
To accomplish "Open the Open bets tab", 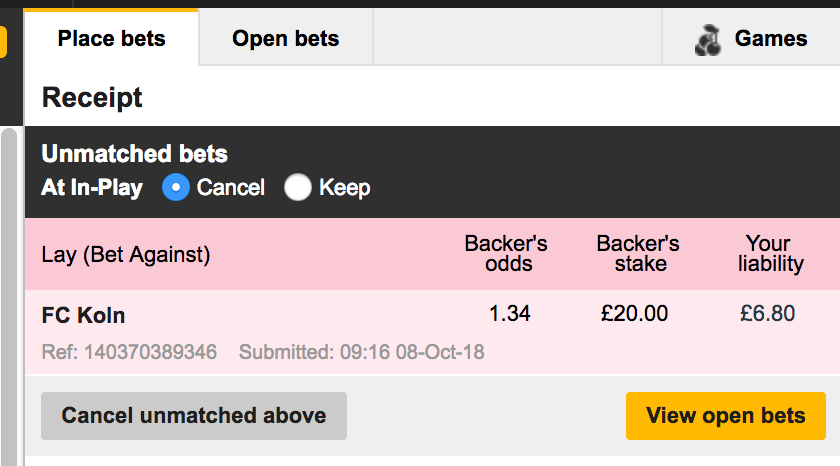I will point(286,39).
